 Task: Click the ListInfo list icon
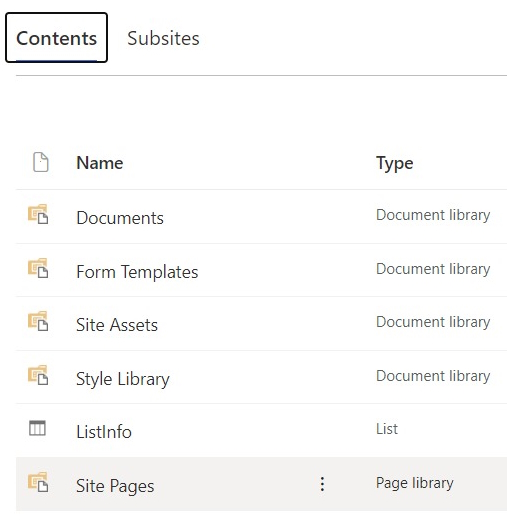pyautogui.click(x=37, y=428)
